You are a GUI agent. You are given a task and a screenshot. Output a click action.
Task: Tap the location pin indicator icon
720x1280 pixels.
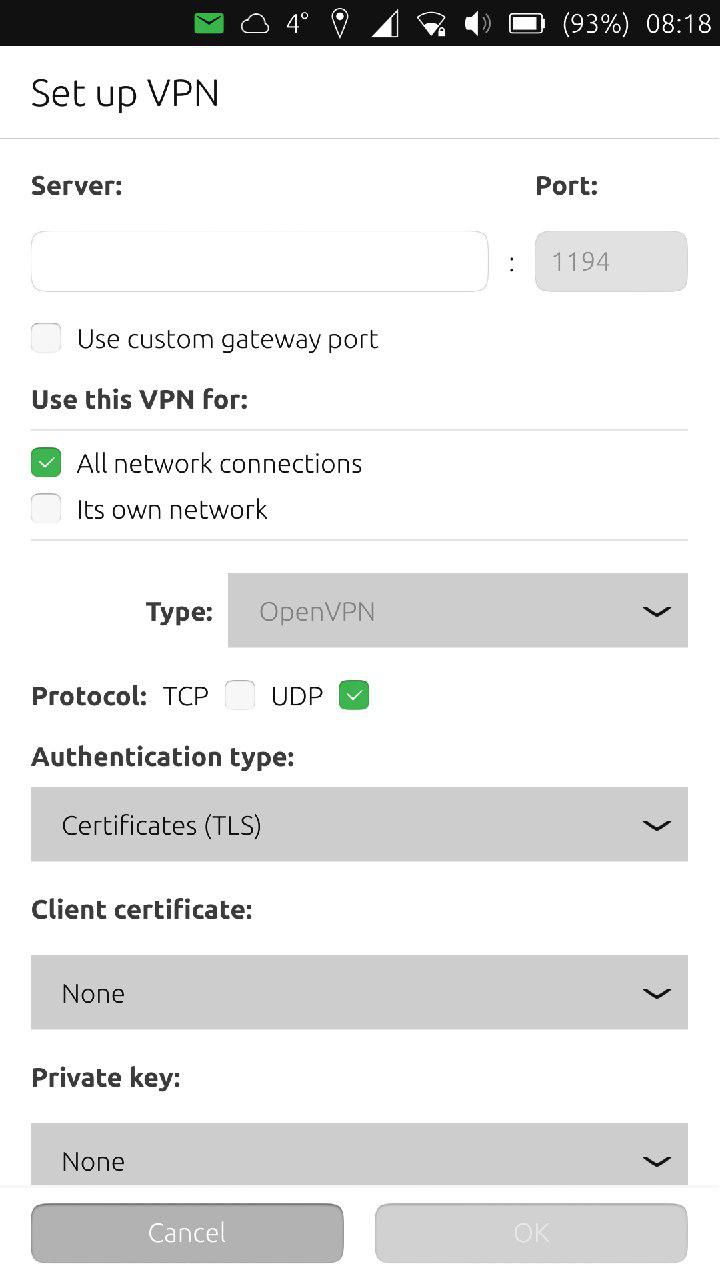coord(340,23)
